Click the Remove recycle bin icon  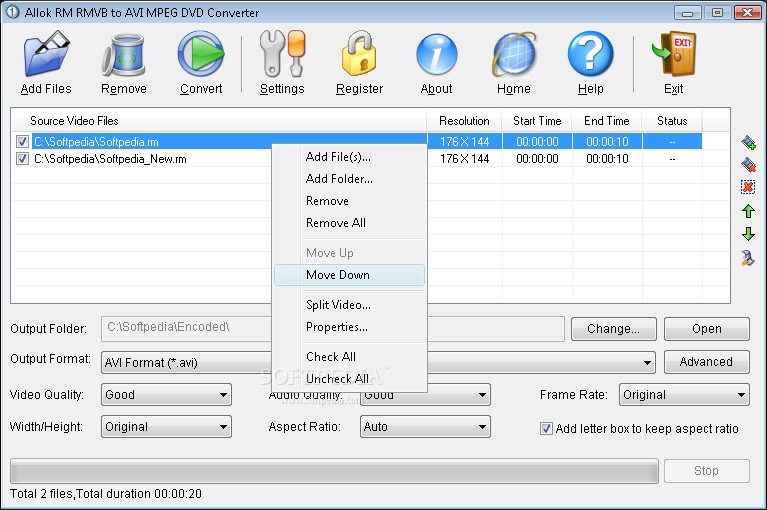pyautogui.click(x=124, y=55)
